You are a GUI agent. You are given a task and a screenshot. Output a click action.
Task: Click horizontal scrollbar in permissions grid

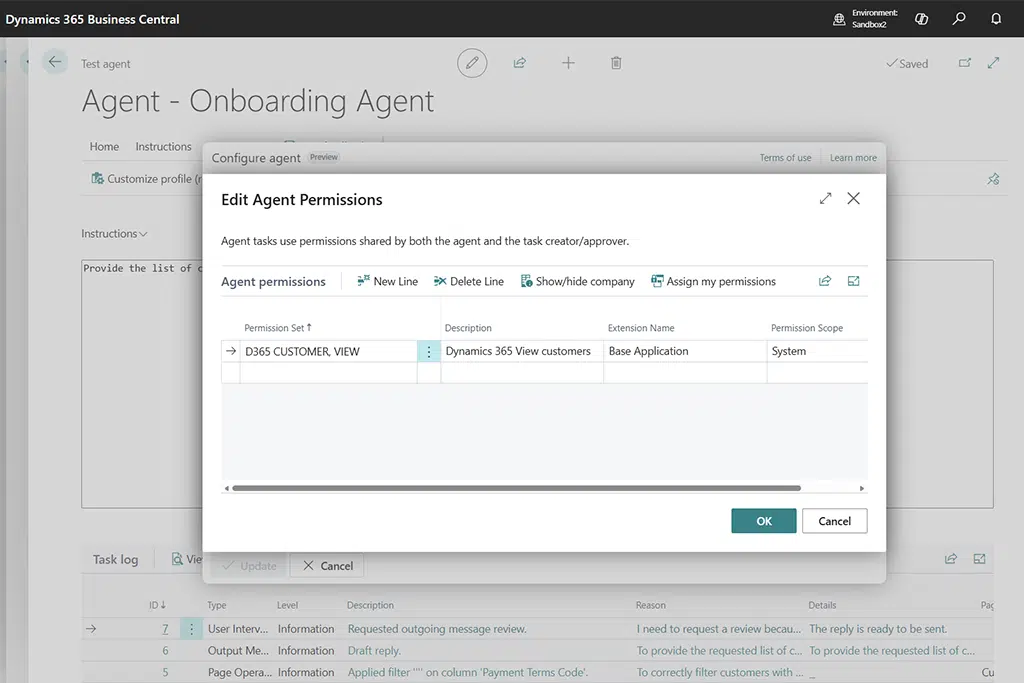click(x=517, y=488)
